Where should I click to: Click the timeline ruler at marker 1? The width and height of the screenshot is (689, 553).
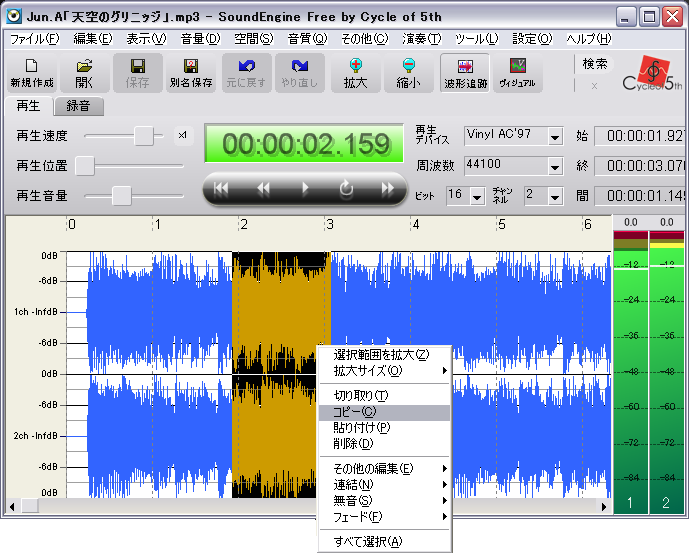pyautogui.click(x=158, y=225)
